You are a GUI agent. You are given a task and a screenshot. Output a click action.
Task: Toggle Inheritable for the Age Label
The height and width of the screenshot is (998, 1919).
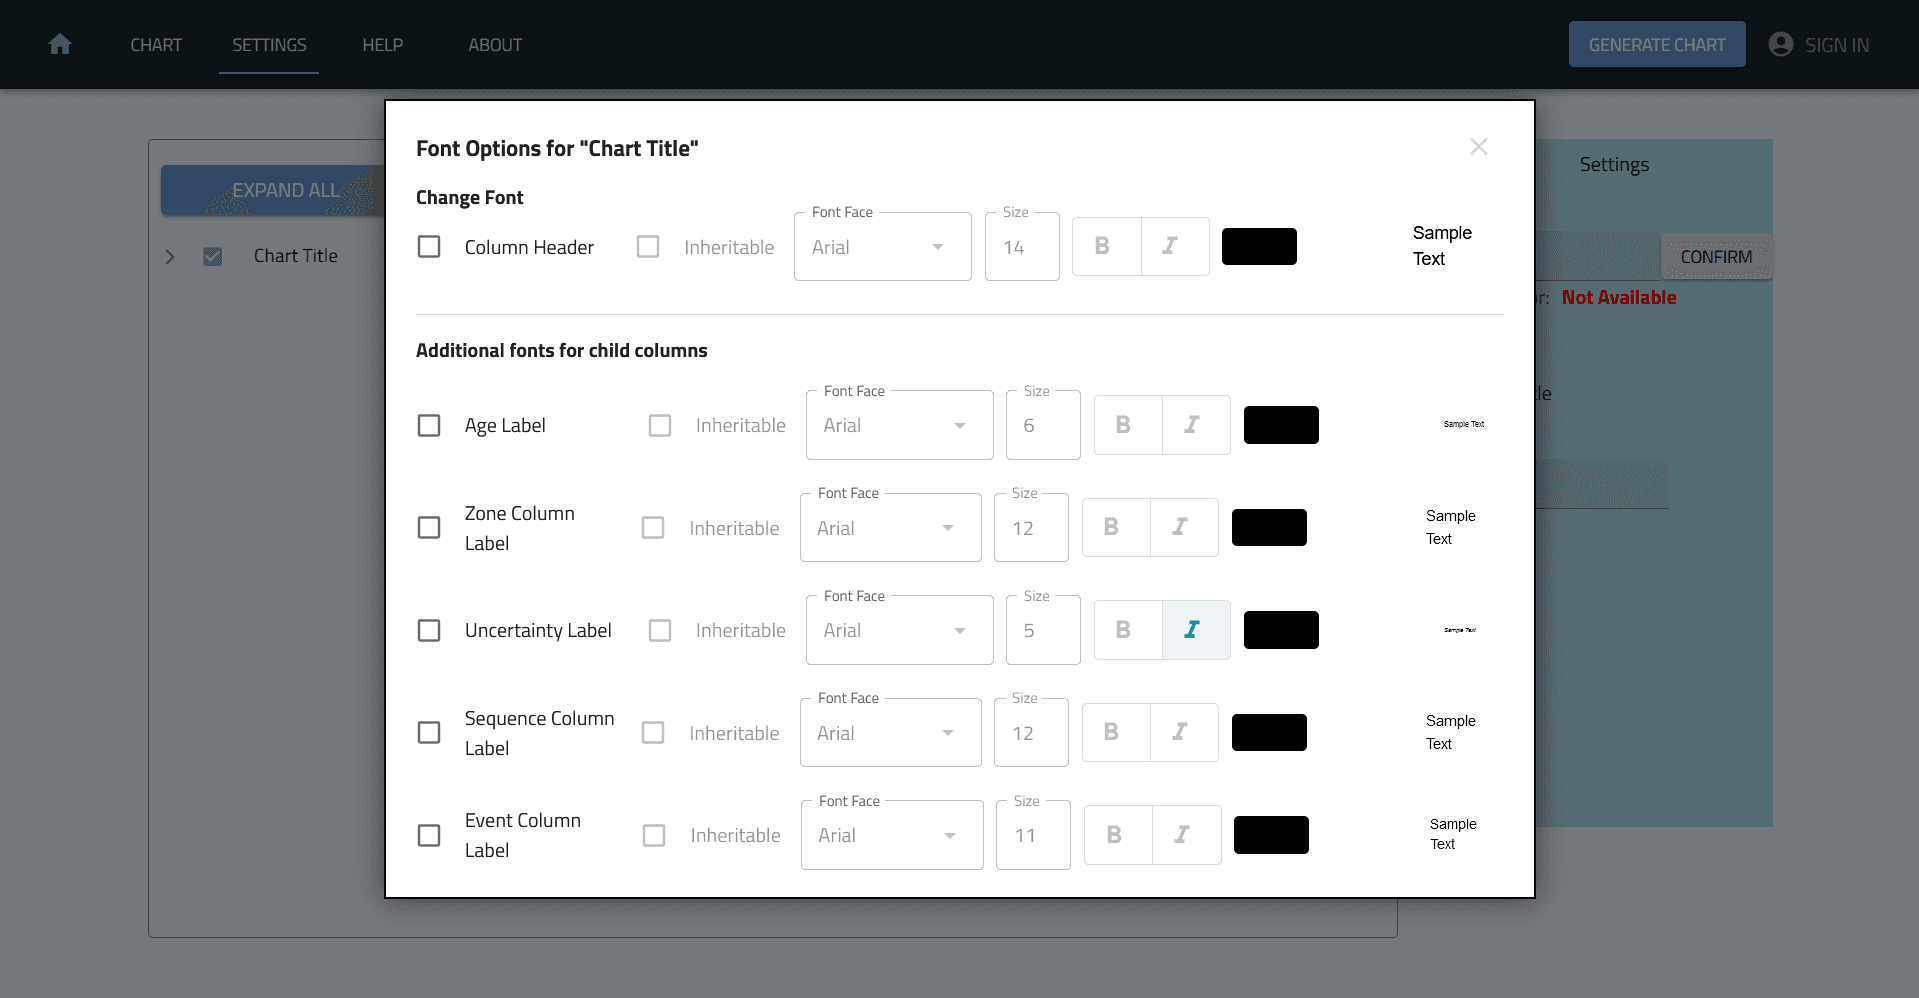(x=660, y=424)
